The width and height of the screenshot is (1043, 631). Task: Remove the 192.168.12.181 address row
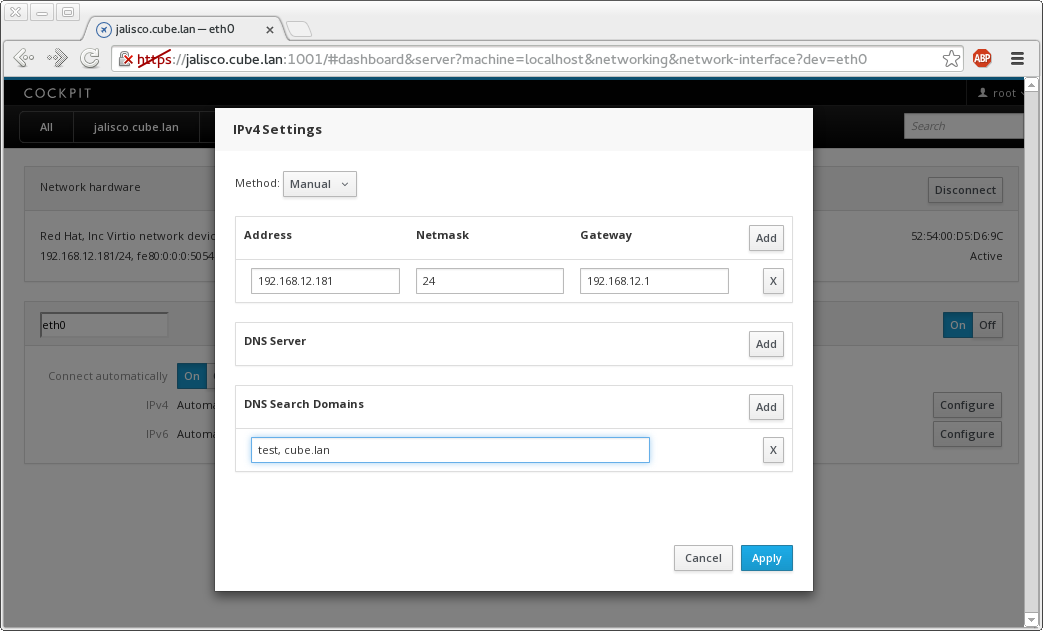[772, 281]
